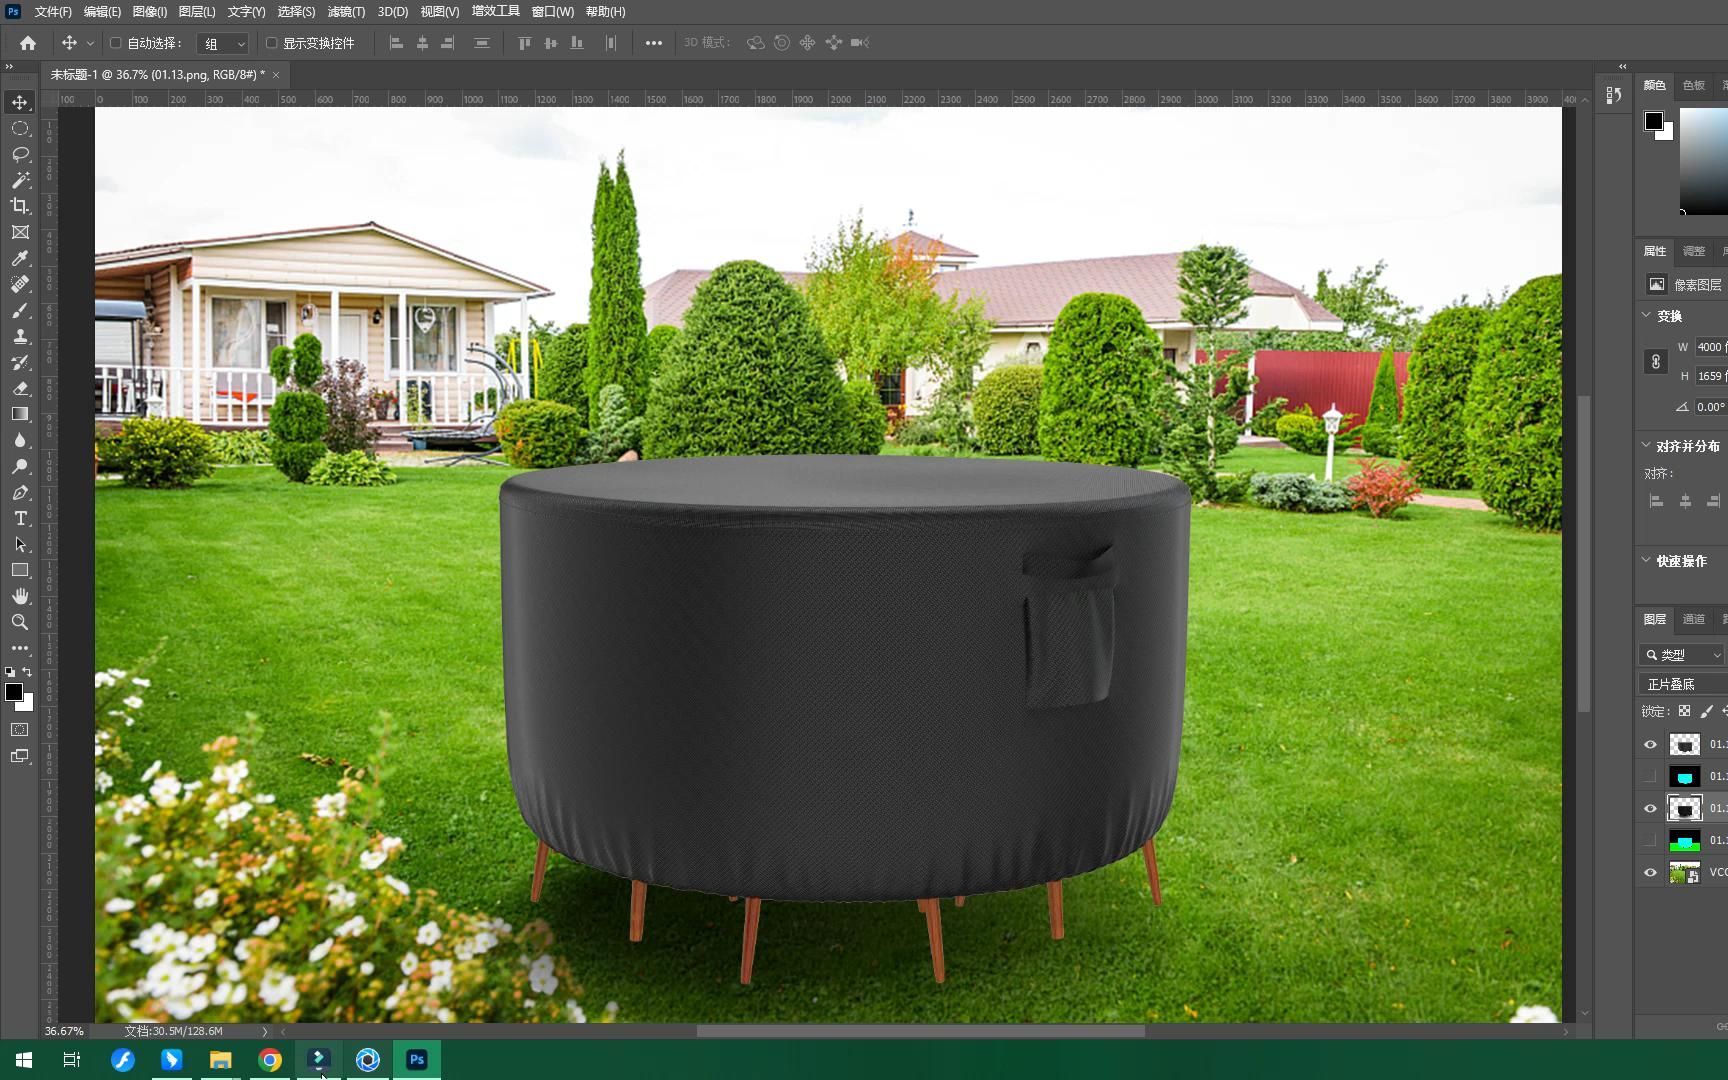
Task: Open the 窗口(W) menu
Action: 553,12
